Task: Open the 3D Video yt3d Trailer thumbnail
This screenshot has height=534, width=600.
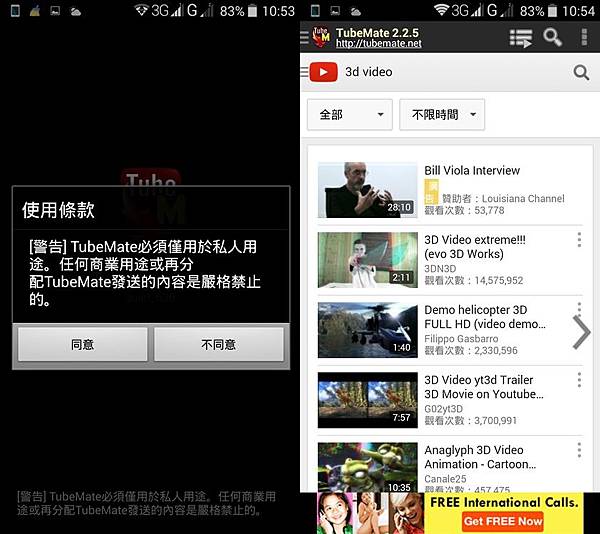Action: coord(367,400)
